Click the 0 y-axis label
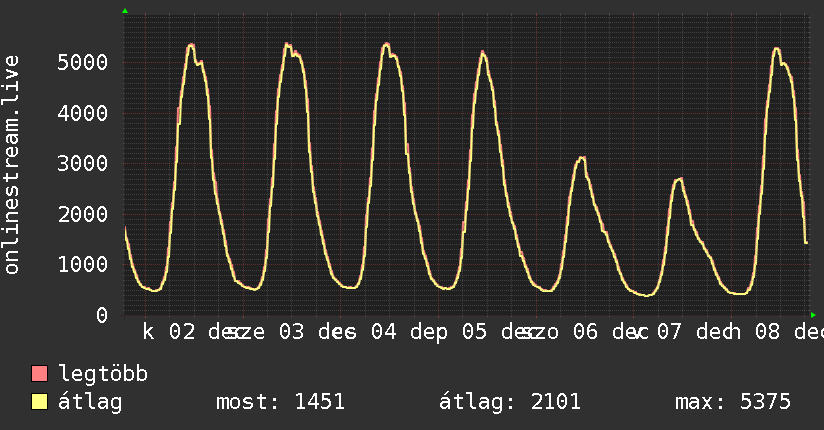 click(102, 315)
